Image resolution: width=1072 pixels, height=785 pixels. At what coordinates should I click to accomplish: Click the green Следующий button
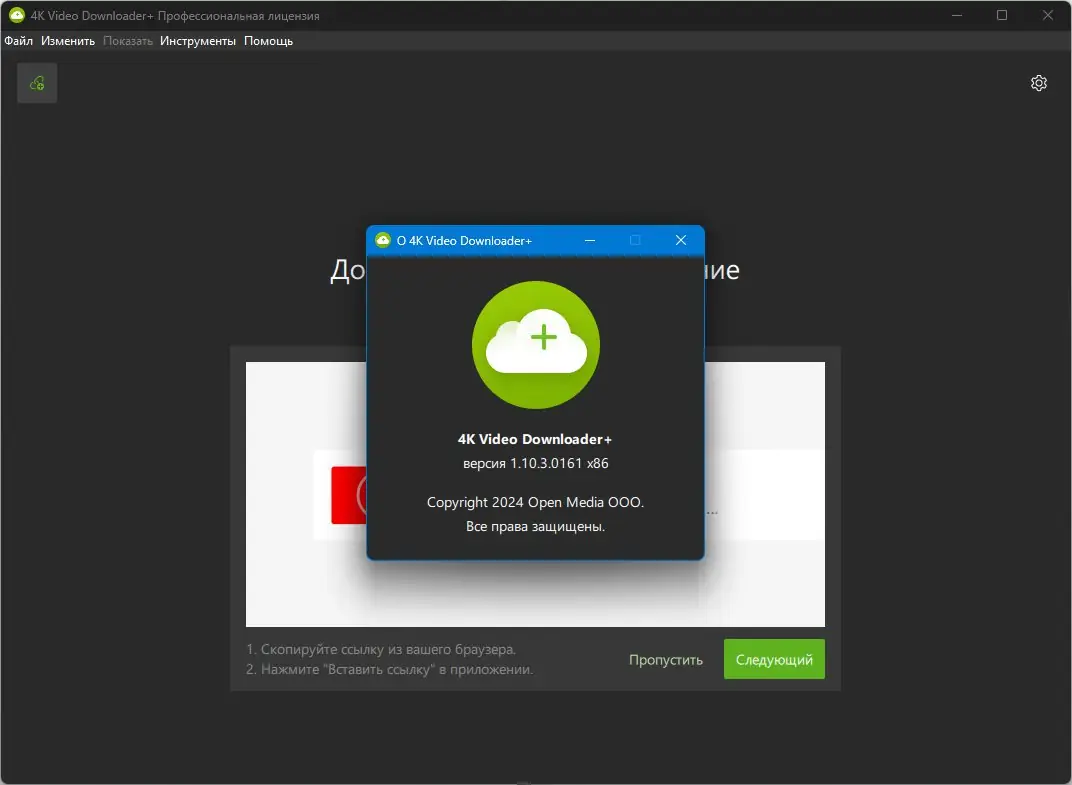pyautogui.click(x=774, y=659)
